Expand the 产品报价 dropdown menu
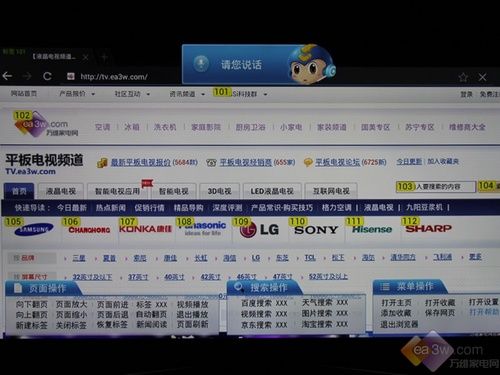This screenshot has width=500, height=375. pos(77,94)
